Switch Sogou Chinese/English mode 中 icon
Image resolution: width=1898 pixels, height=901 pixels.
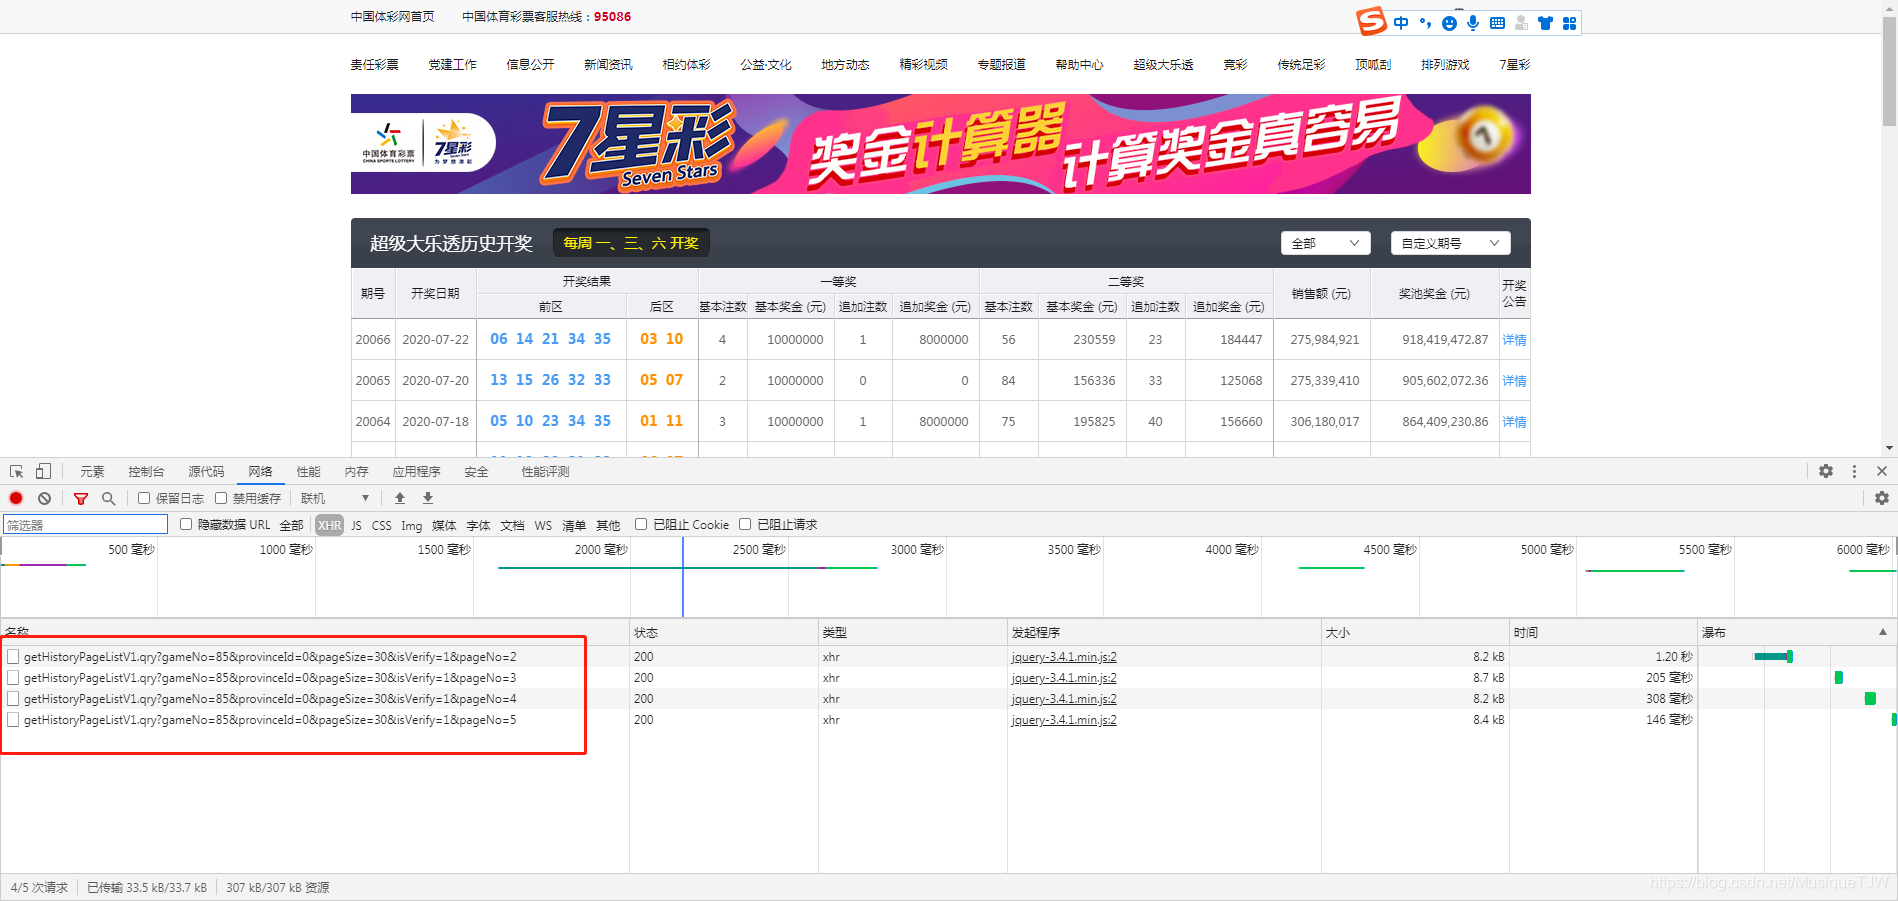[x=1401, y=23]
